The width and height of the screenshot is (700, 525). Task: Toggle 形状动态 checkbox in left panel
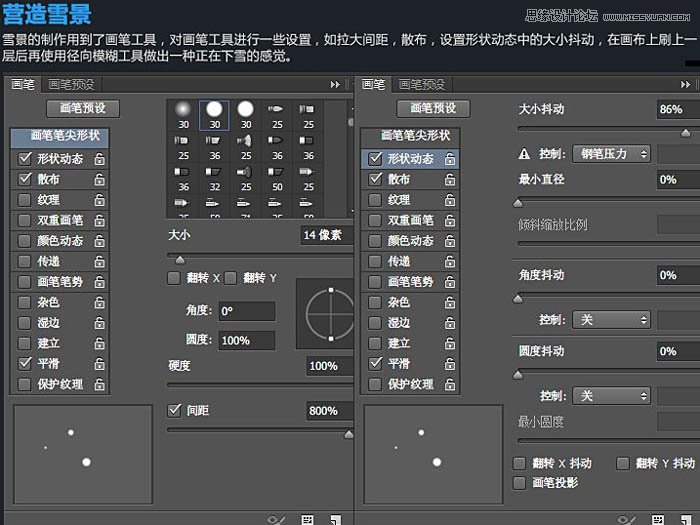(x=25, y=158)
